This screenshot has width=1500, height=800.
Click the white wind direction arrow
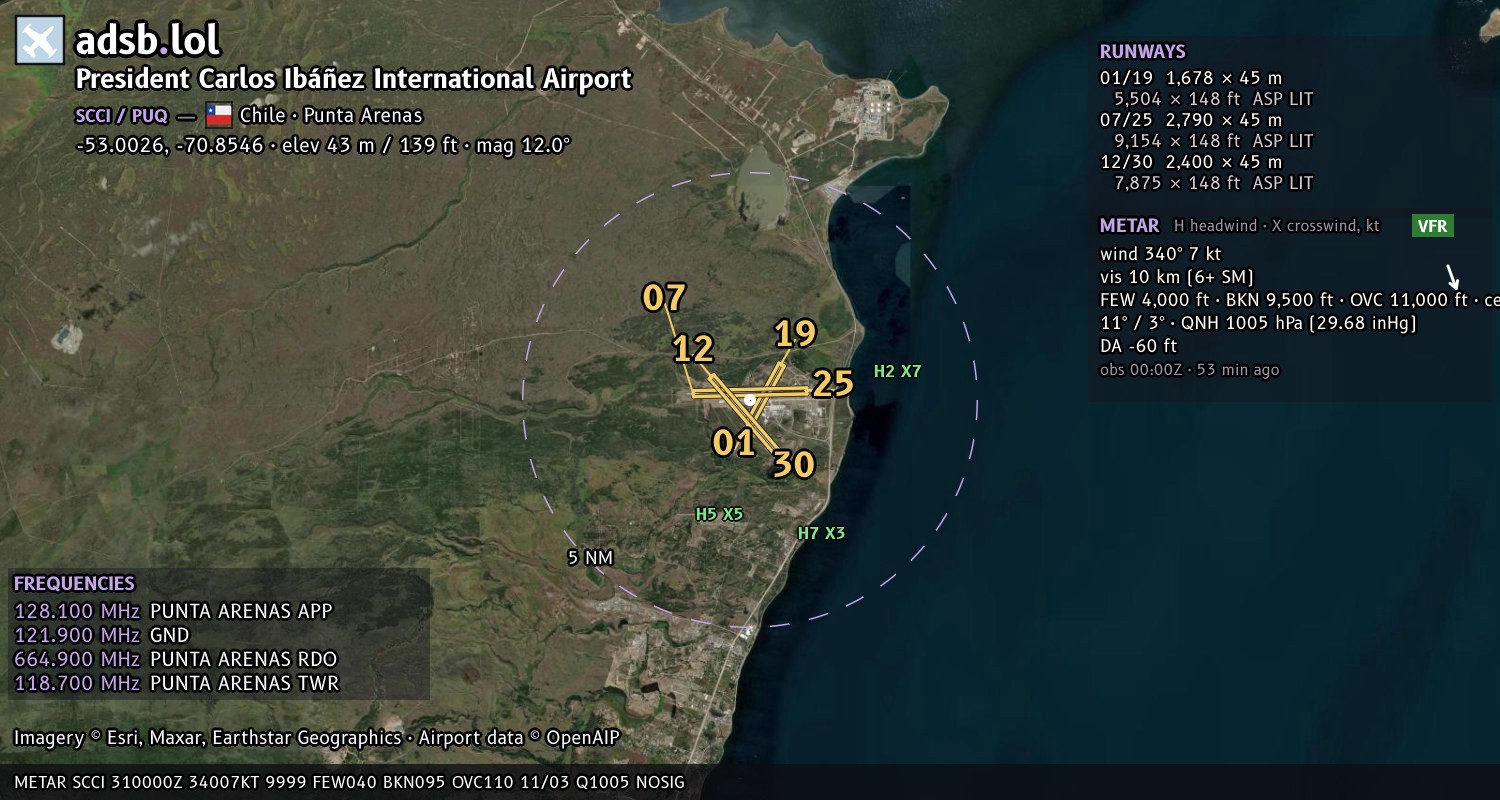[x=1453, y=276]
